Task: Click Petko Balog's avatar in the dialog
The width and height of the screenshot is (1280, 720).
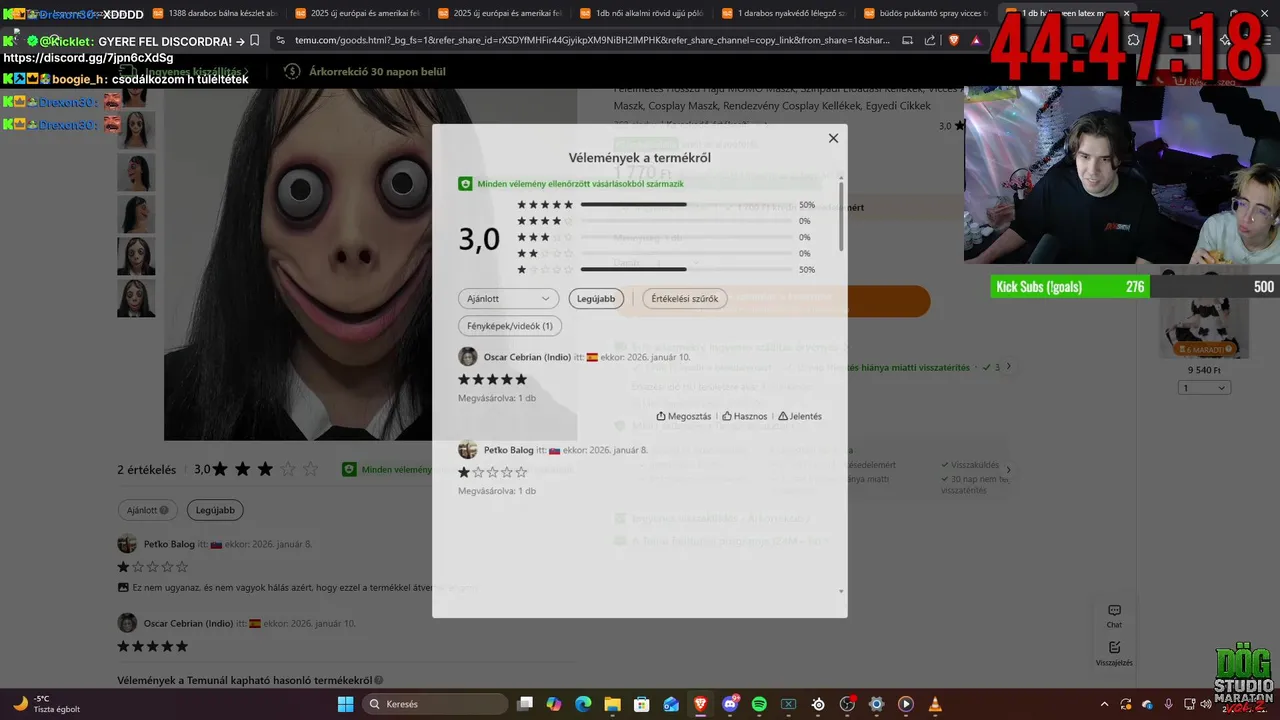Action: tap(467, 450)
